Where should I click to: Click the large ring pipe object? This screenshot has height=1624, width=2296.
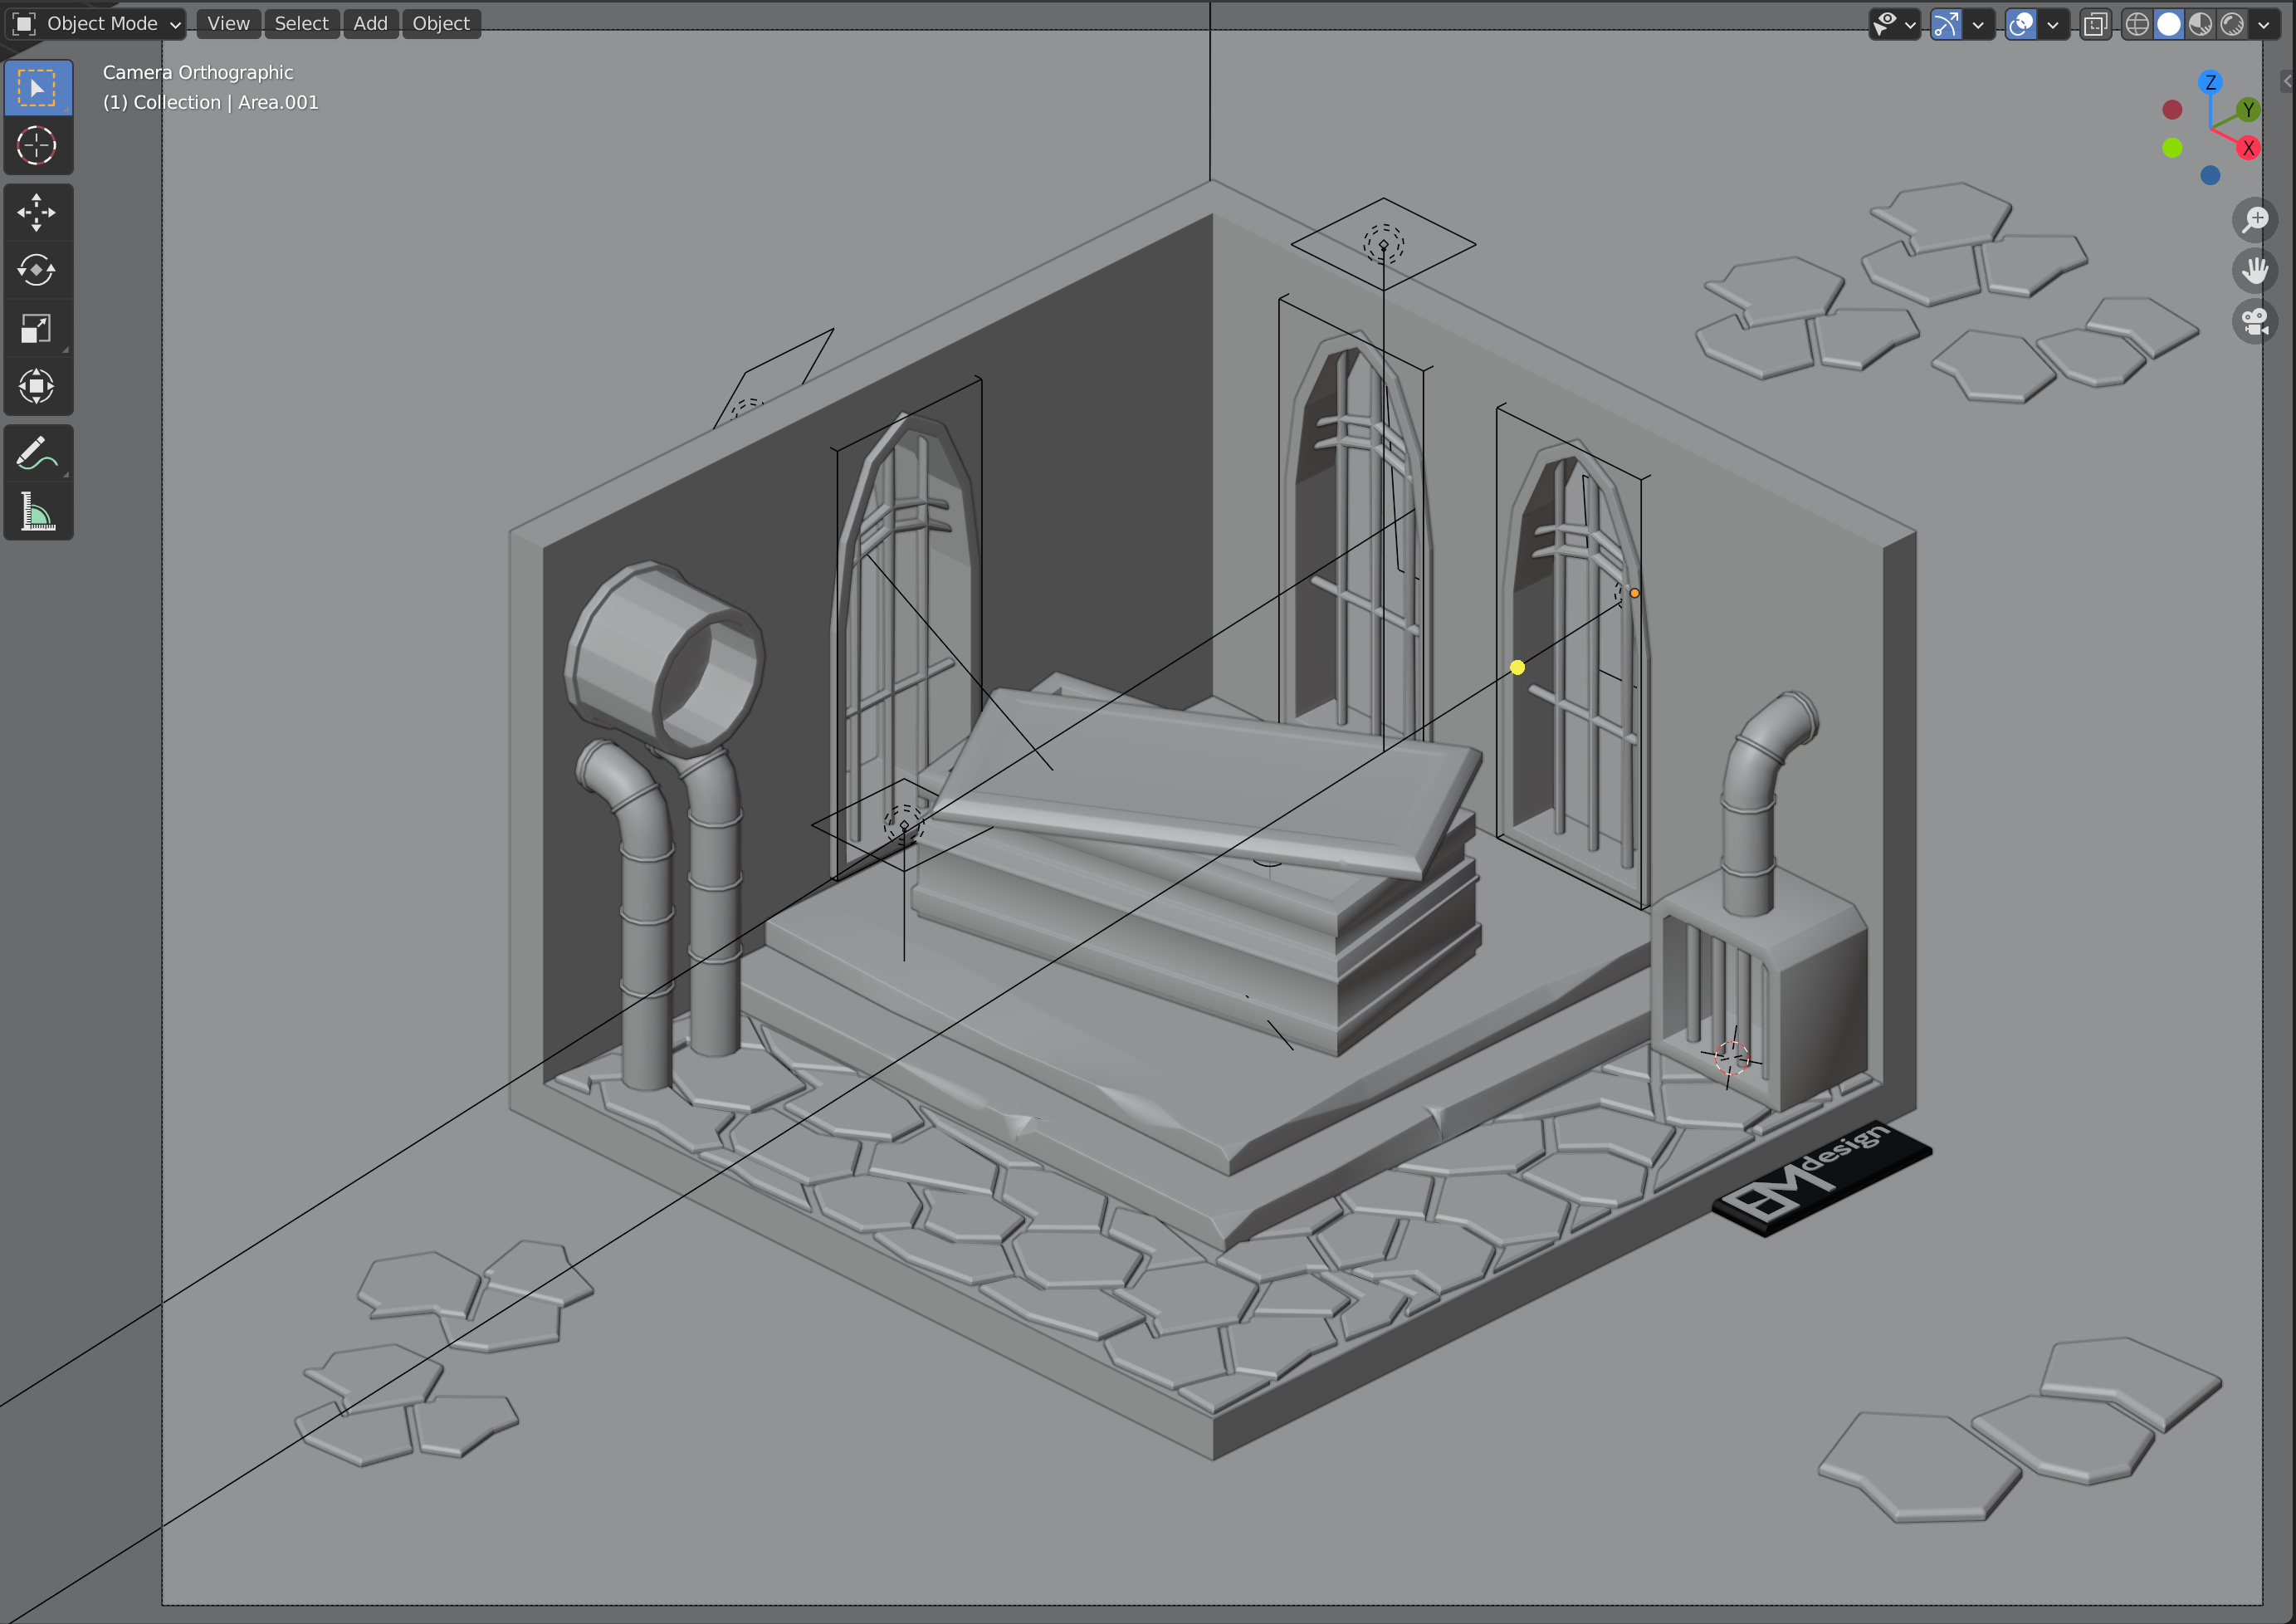click(664, 658)
